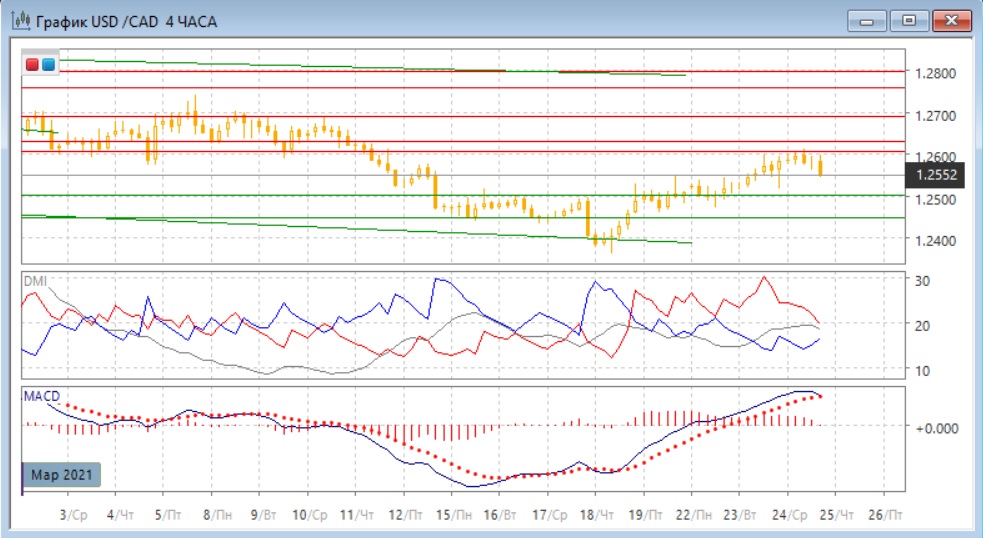Viewport: 983px width, 538px height.
Task: Click the DMI scale value 30
Action: pyautogui.click(x=922, y=281)
